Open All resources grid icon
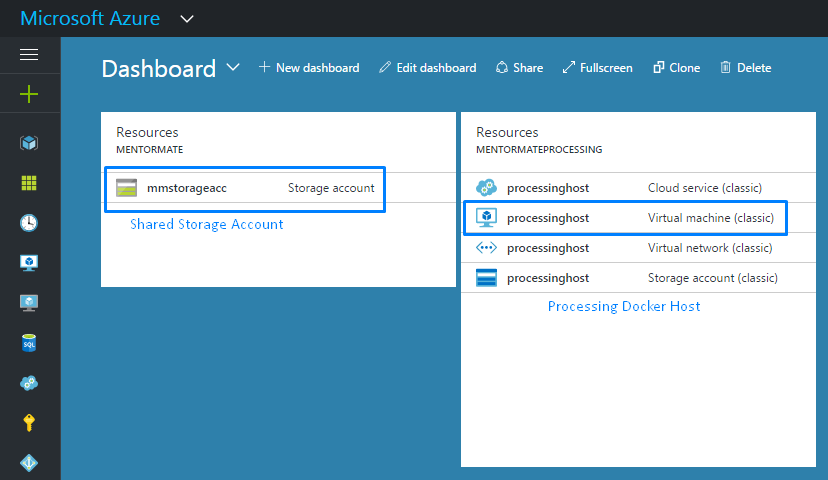The width and height of the screenshot is (828, 480). click(29, 183)
